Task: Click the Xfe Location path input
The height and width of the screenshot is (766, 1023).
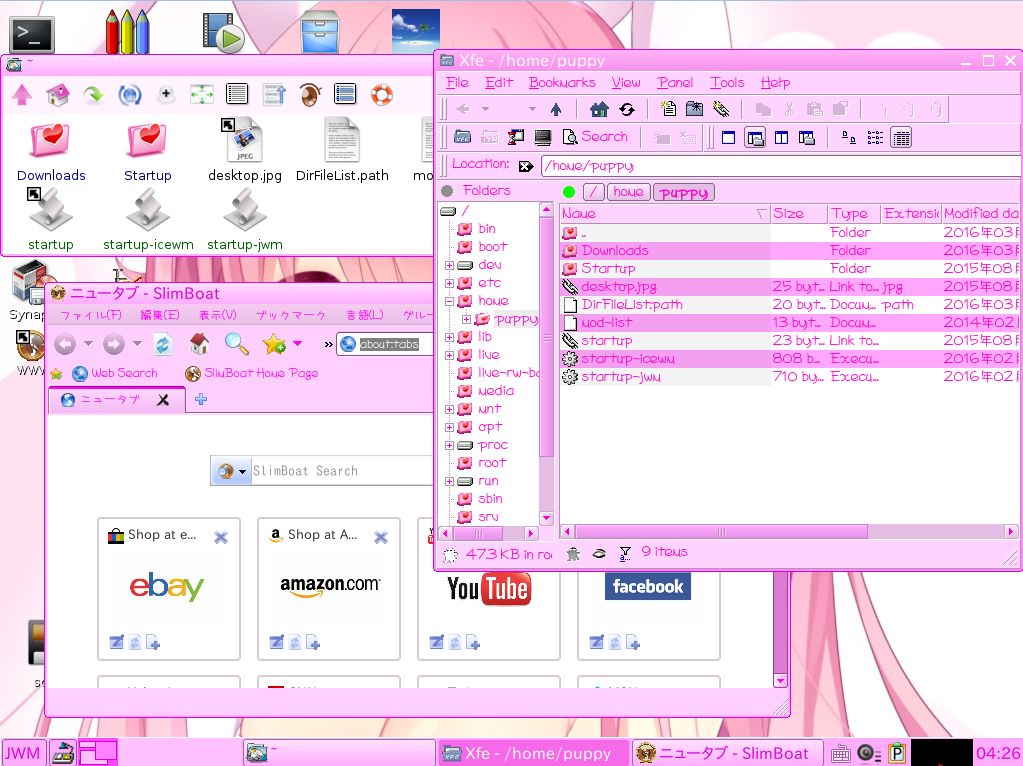Action: tap(781, 166)
